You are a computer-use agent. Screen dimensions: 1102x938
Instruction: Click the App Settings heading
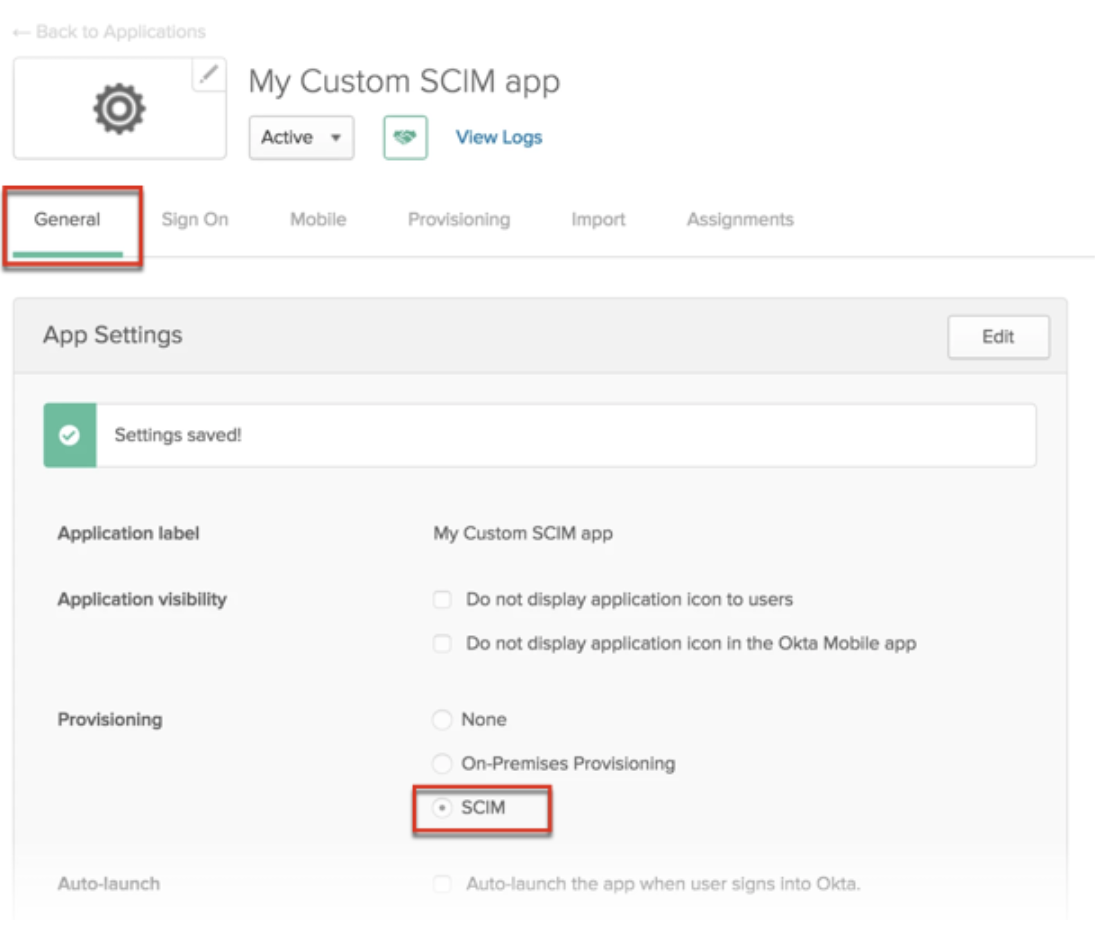tap(112, 335)
